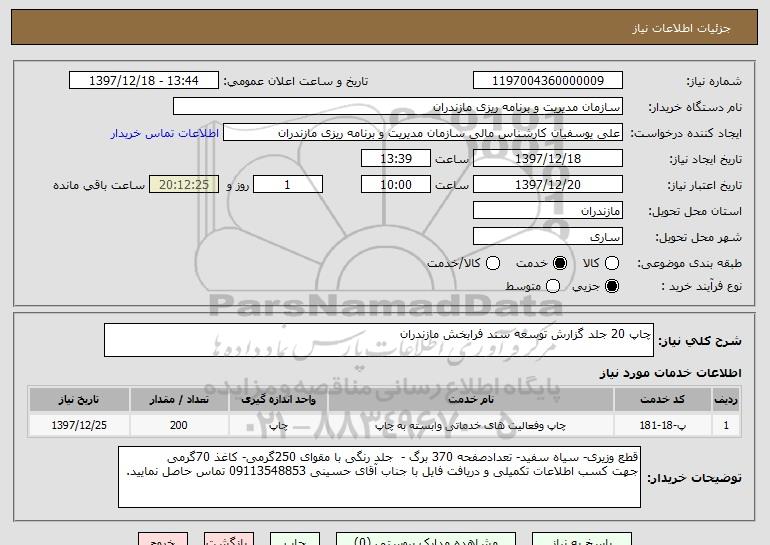Screen dimensions: 770x545
Task: Click the validity time field 10:00
Action: coord(396,185)
